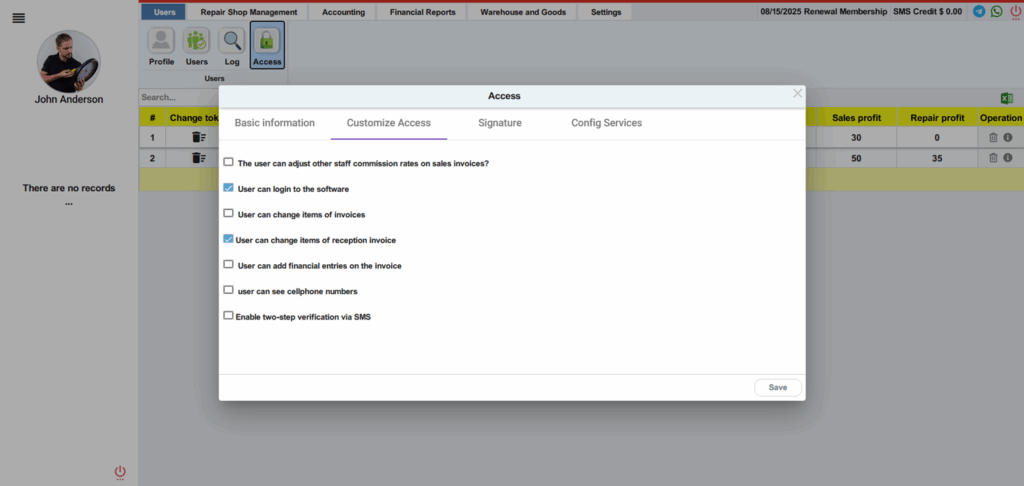Click the Search input field
The image size is (1024, 486).
[x=179, y=97]
